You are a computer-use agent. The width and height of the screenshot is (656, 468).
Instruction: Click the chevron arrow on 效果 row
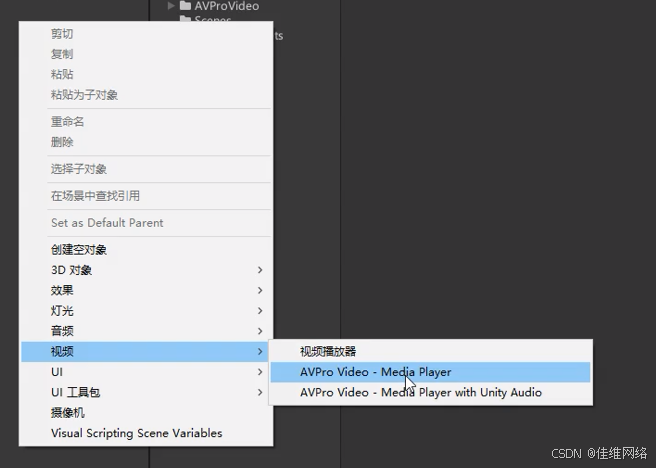point(260,290)
